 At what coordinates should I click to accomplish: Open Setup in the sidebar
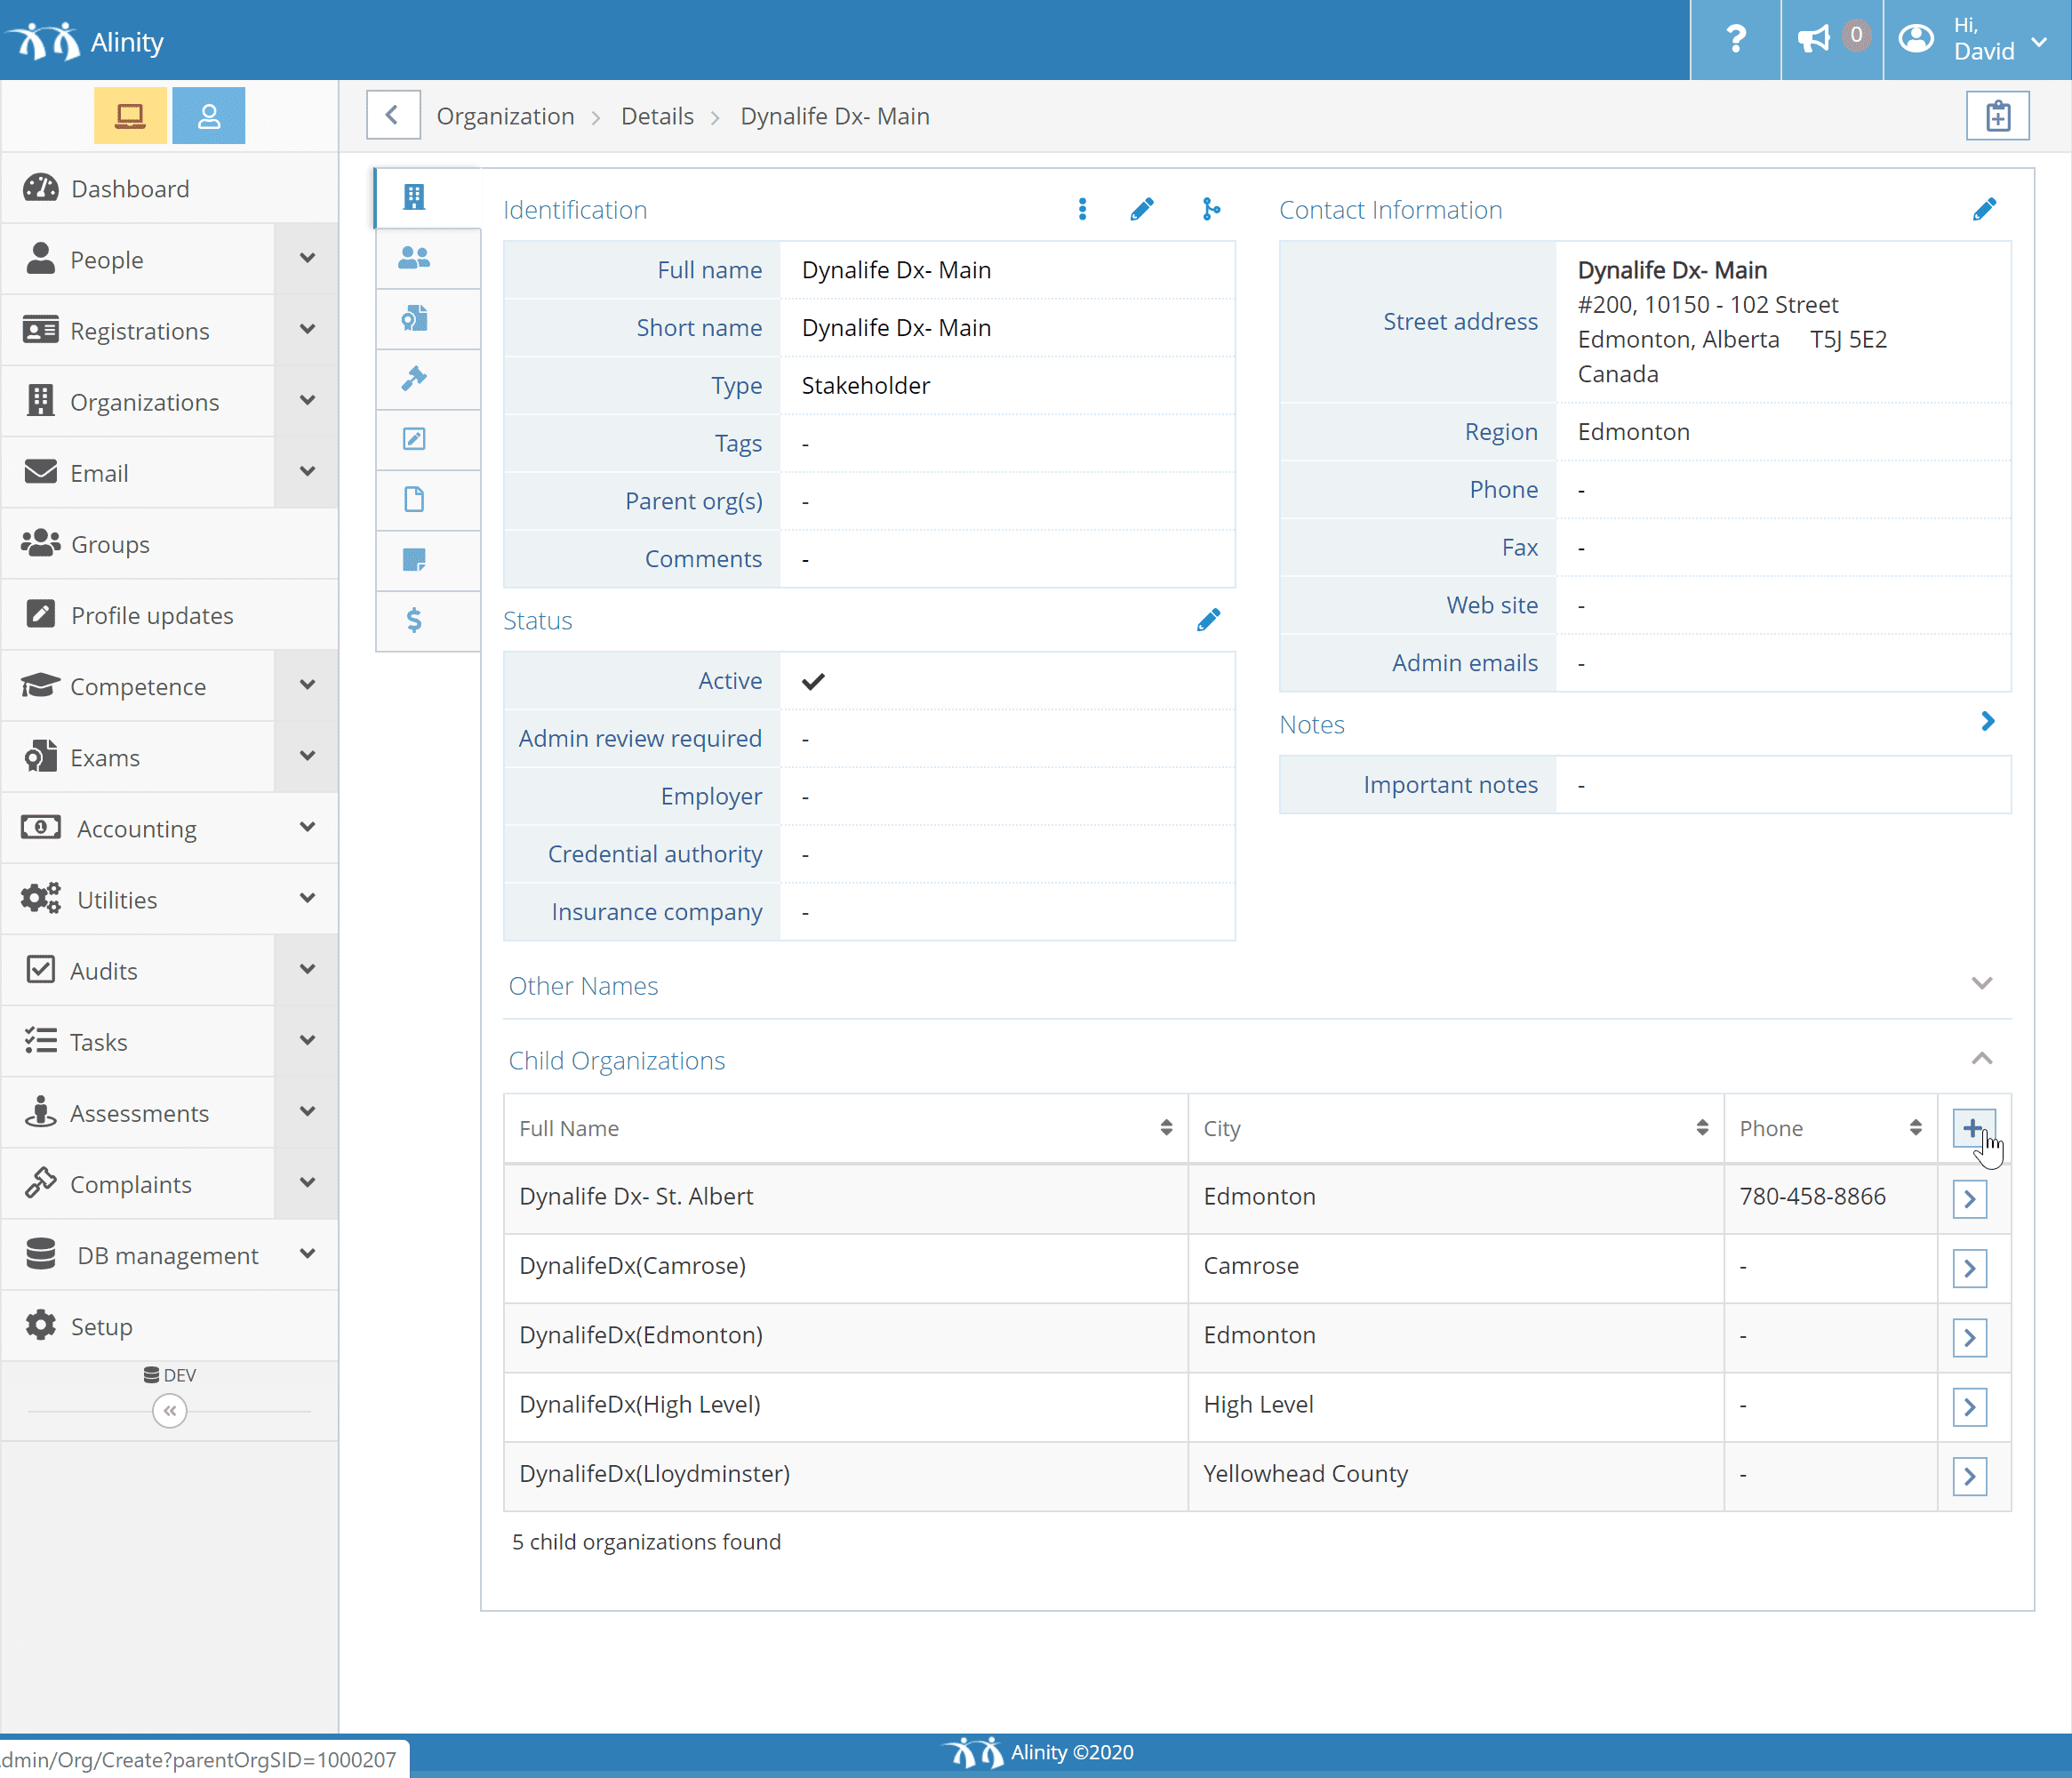click(x=169, y=1326)
